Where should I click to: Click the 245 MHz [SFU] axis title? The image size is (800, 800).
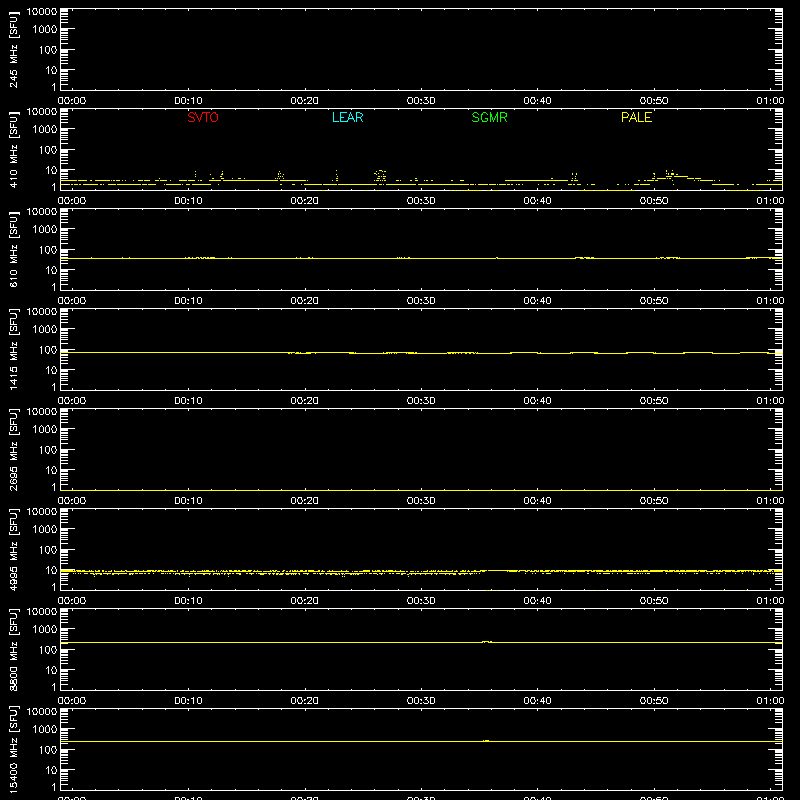pos(13,49)
